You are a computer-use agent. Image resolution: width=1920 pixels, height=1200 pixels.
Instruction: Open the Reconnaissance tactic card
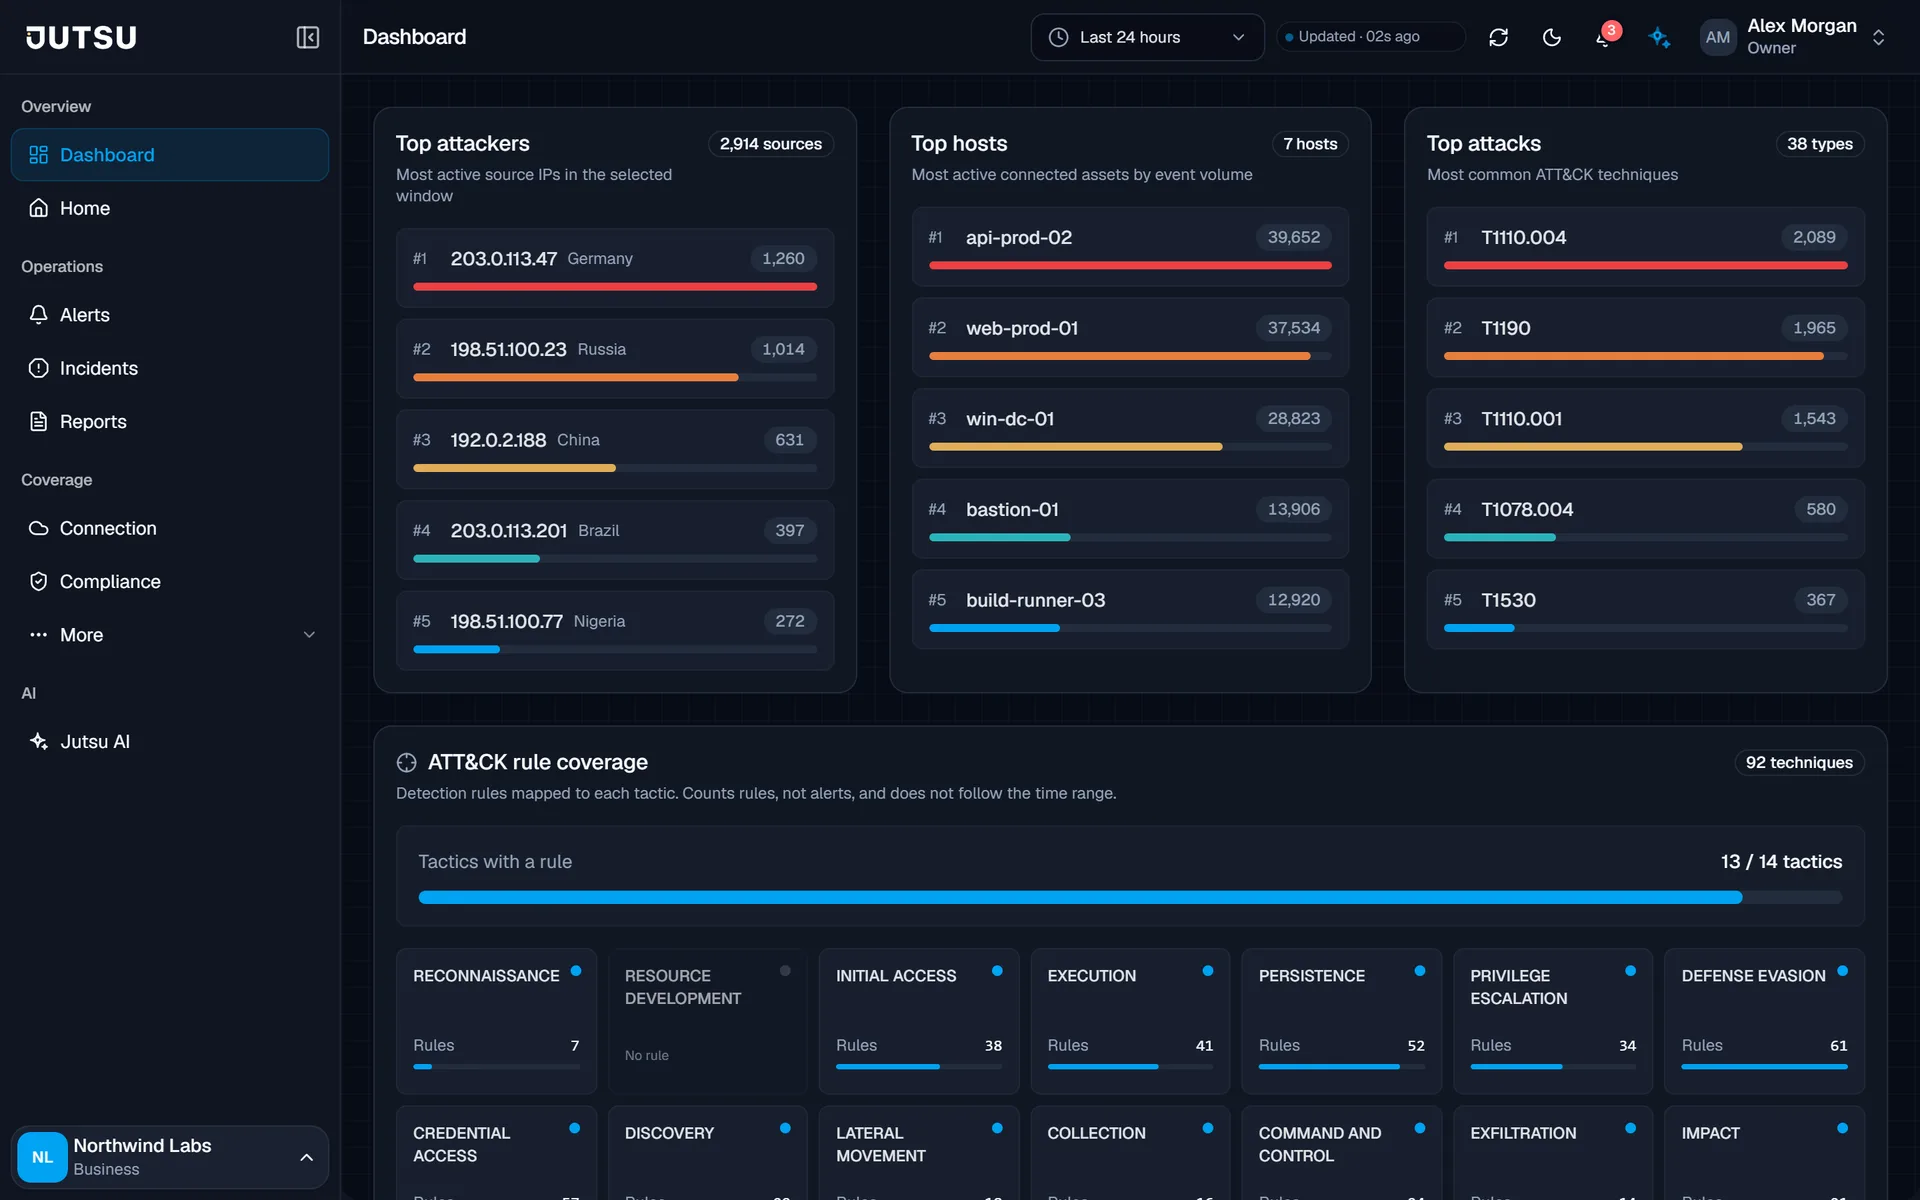(x=496, y=1021)
